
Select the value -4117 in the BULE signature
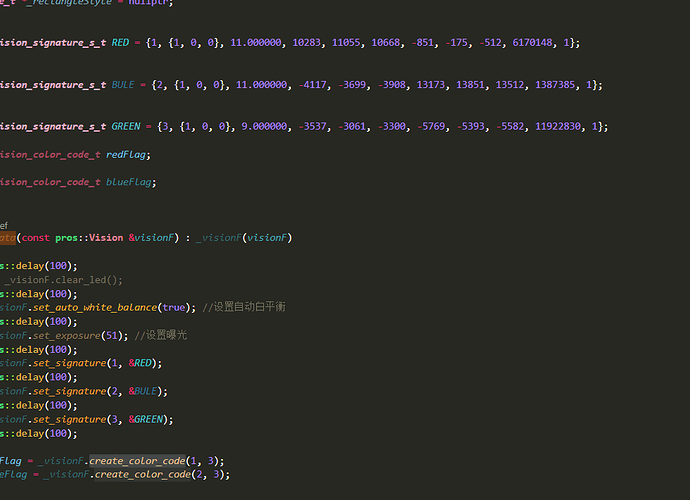pyautogui.click(x=312, y=85)
